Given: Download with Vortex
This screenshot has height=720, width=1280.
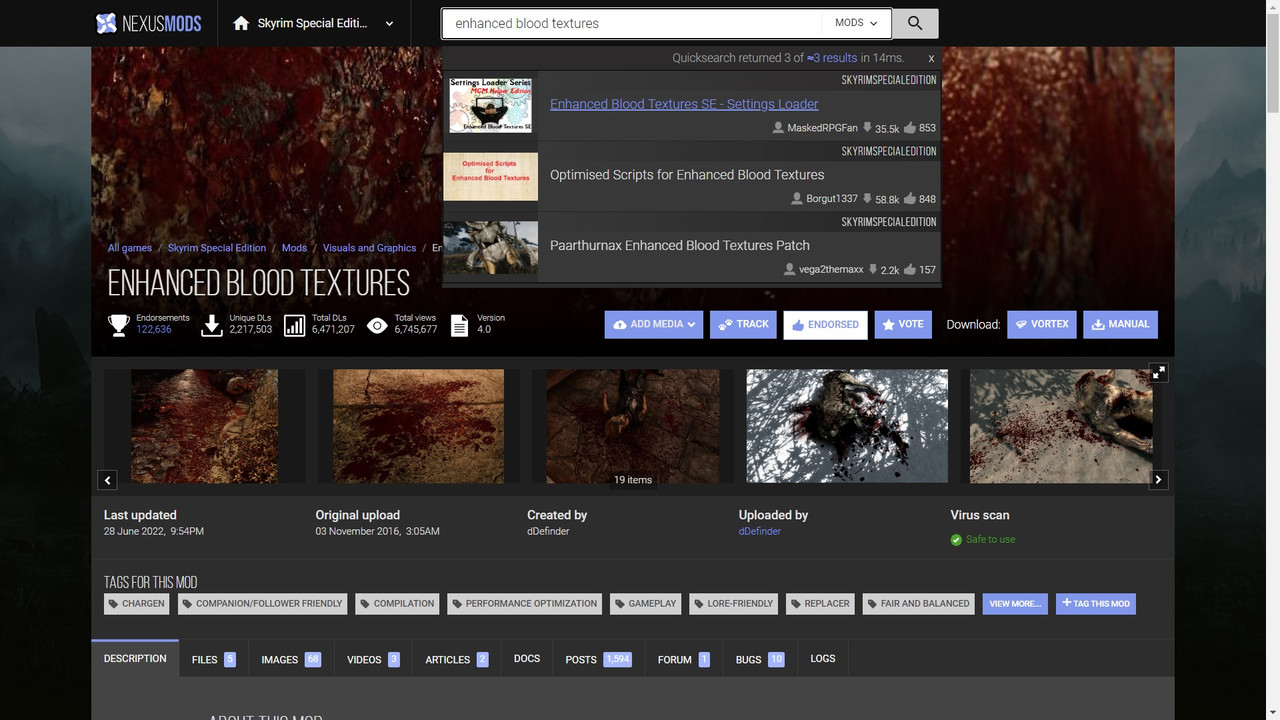Looking at the screenshot, I should coord(1042,324).
